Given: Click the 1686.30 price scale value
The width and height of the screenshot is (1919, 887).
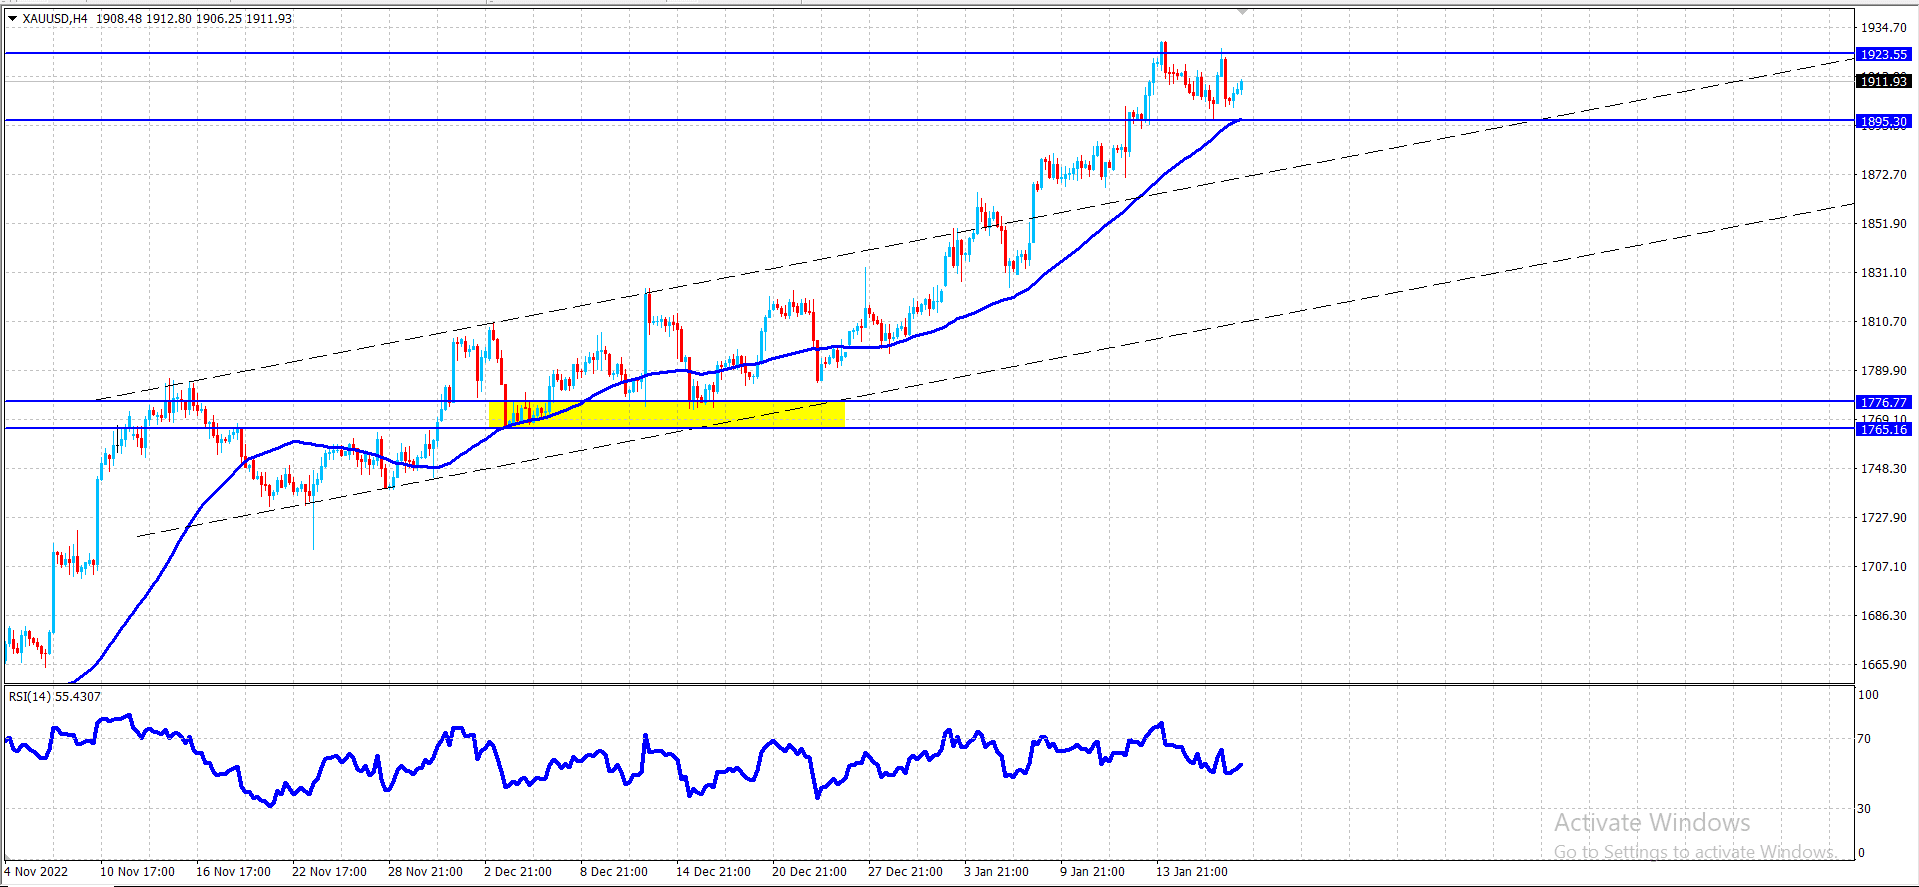Looking at the screenshot, I should 1883,615.
